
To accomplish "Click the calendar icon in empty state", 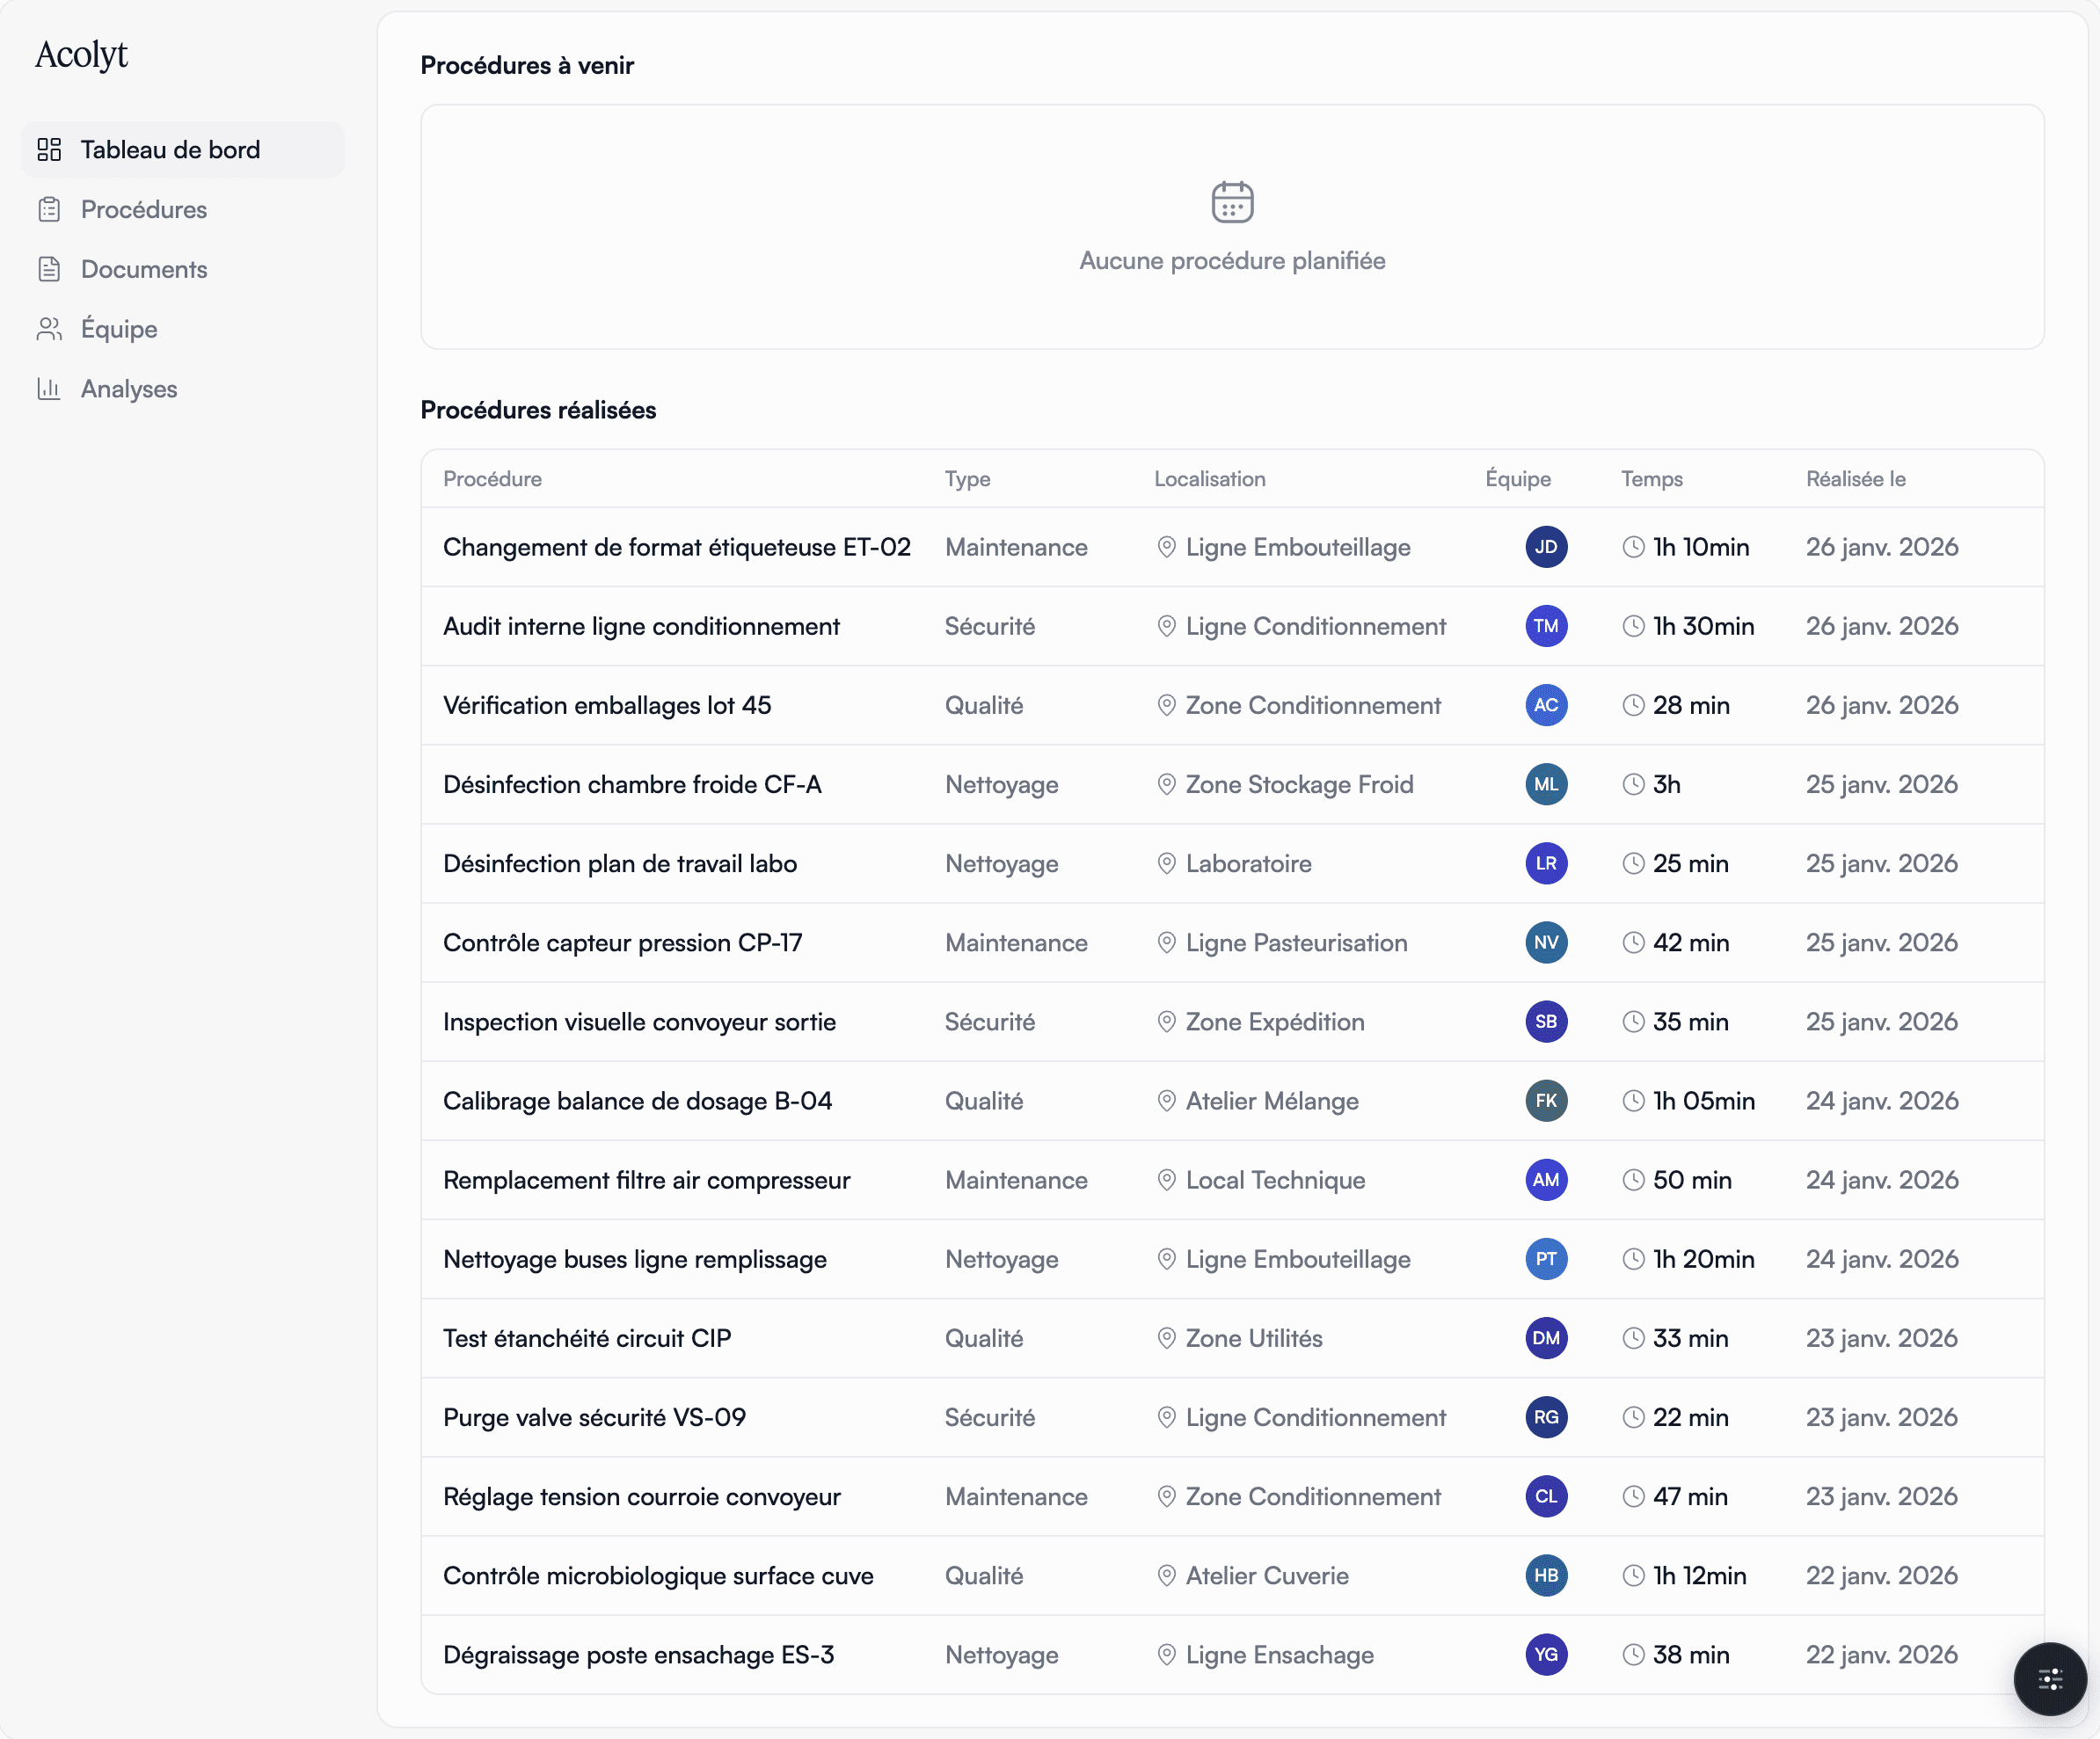I will 1232,202.
